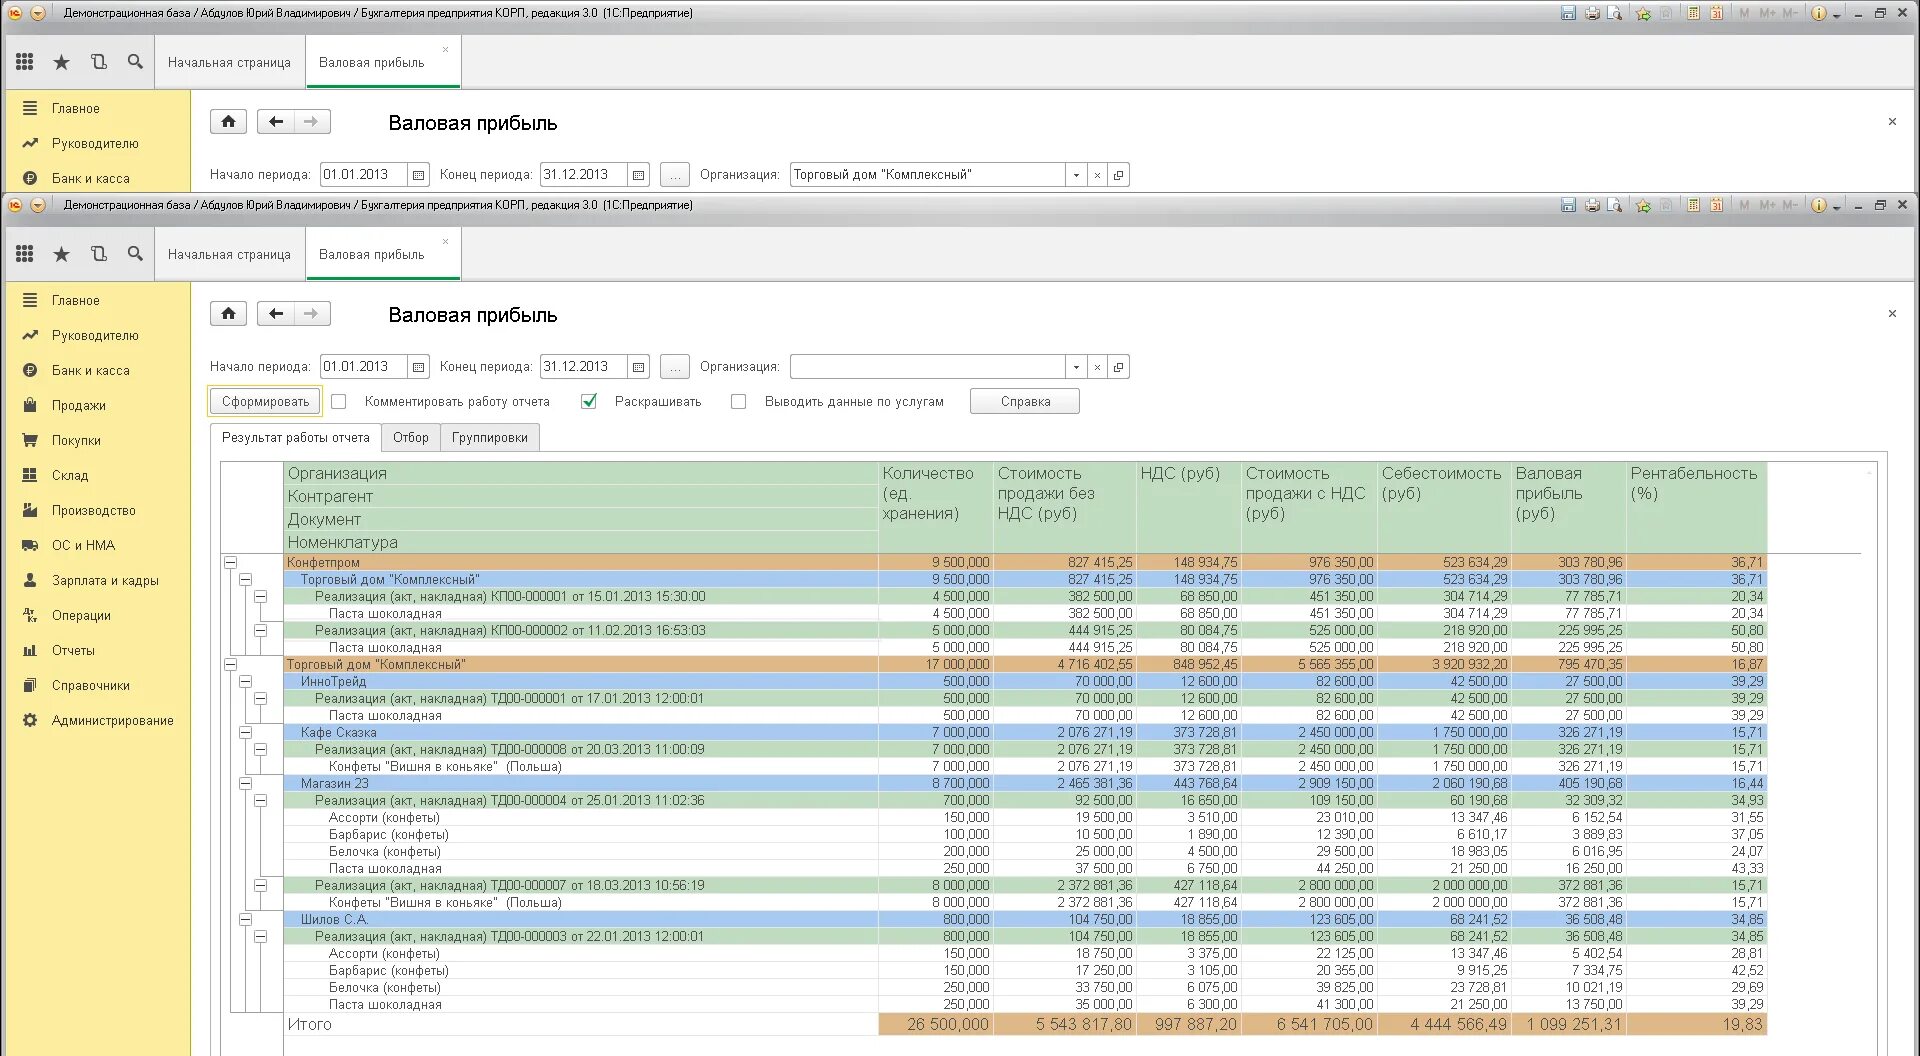Collapse top-level Торговый дом "Комплексный" orange group
Viewport: 1920px width, 1056px height.
click(230, 665)
